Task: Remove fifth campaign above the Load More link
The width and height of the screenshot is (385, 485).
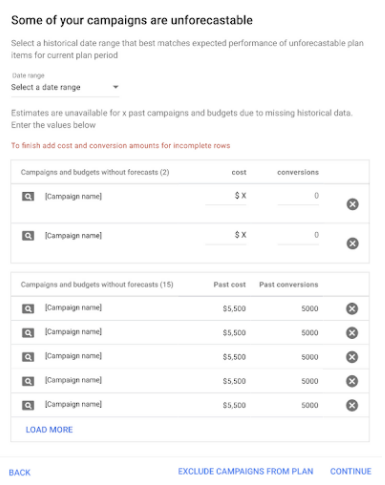Action: pos(352,405)
